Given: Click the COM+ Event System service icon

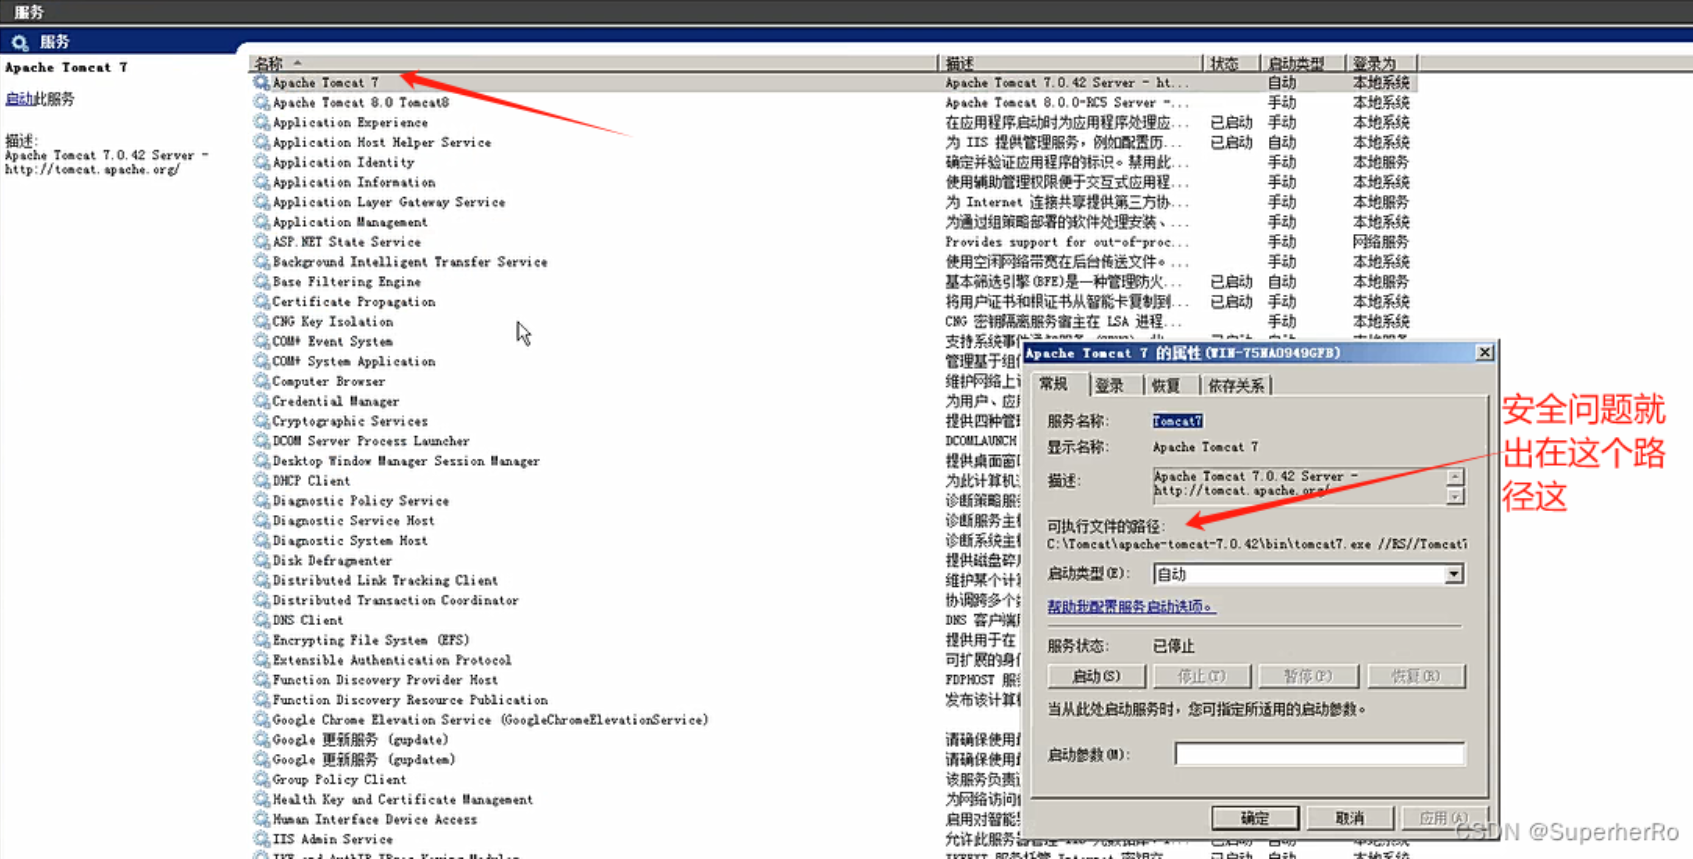Looking at the screenshot, I should coord(262,342).
